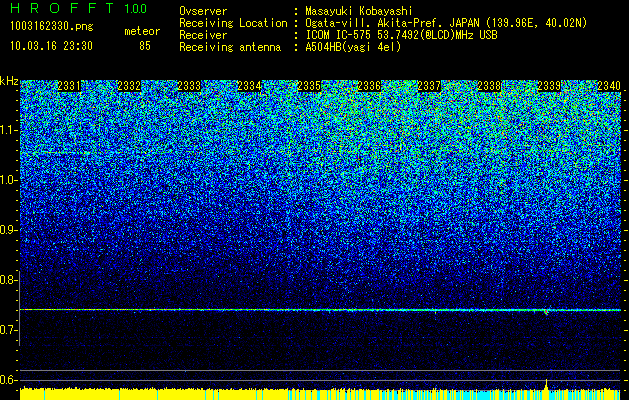This screenshot has height=400, width=629.
Task: Select the filename 1003162330.png
Action: tap(51, 26)
